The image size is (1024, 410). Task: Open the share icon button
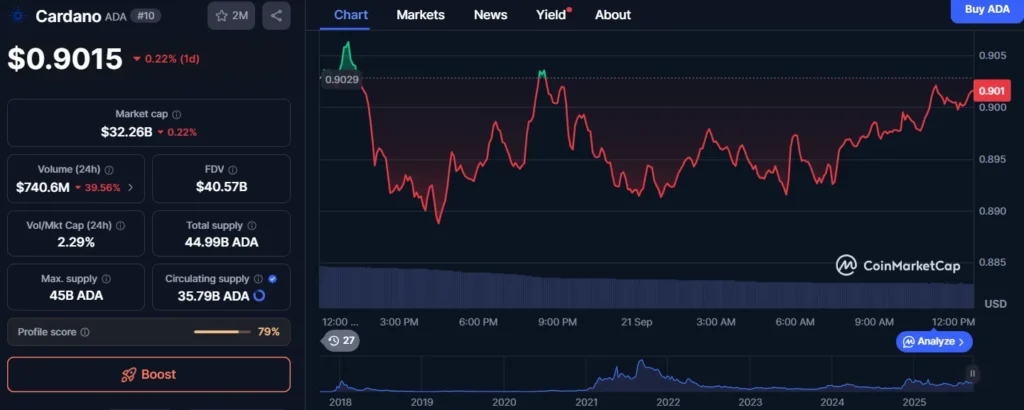(x=276, y=16)
